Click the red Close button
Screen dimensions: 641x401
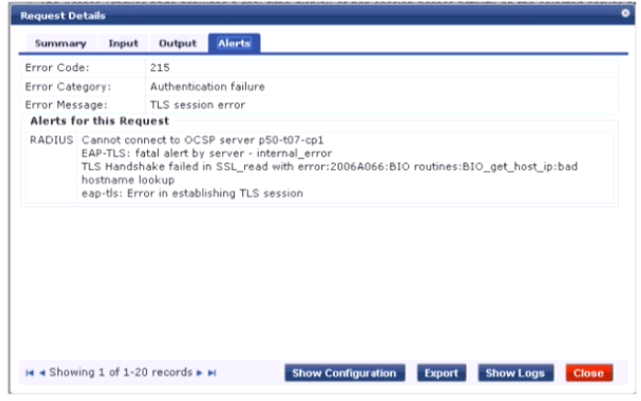pos(589,373)
